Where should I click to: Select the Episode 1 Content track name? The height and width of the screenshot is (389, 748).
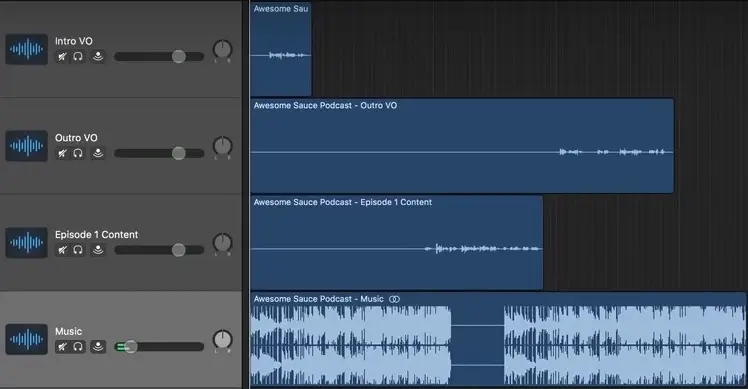point(96,235)
